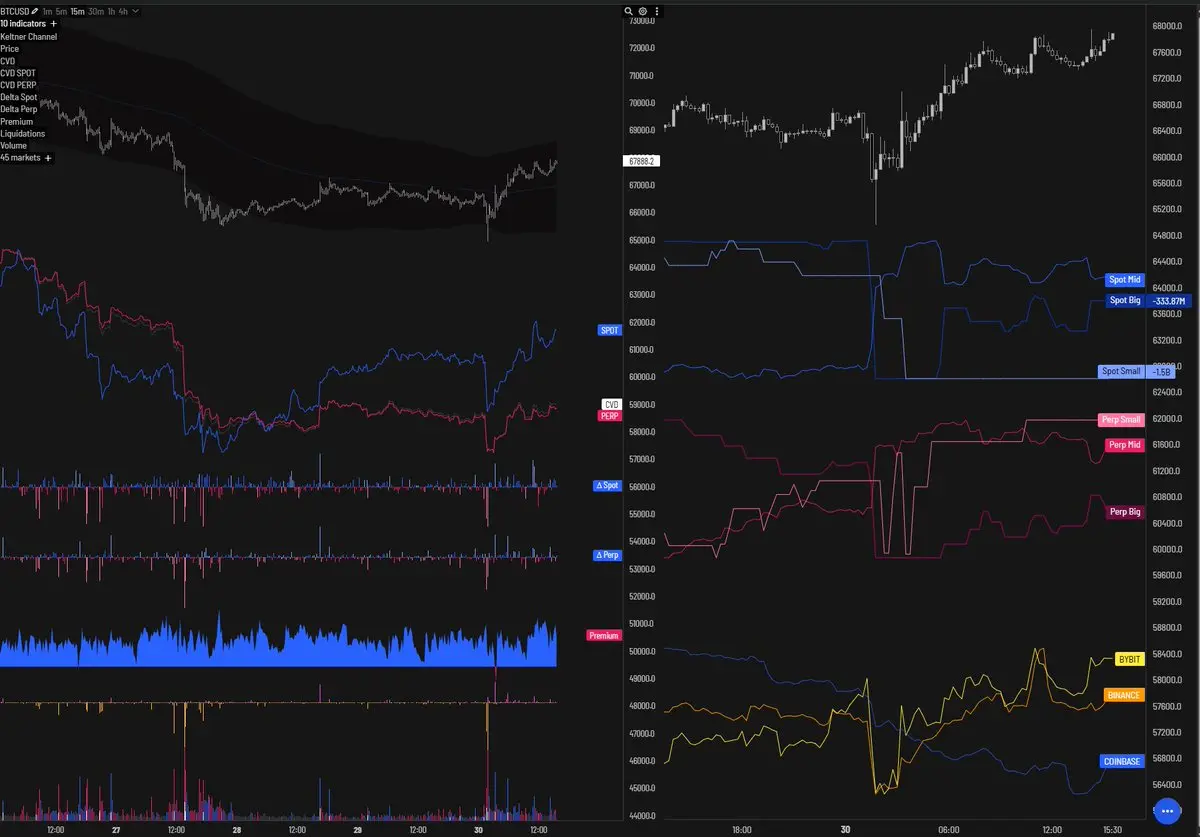Click the orange BINANCE series label
The width and height of the screenshot is (1200, 837).
point(1124,695)
